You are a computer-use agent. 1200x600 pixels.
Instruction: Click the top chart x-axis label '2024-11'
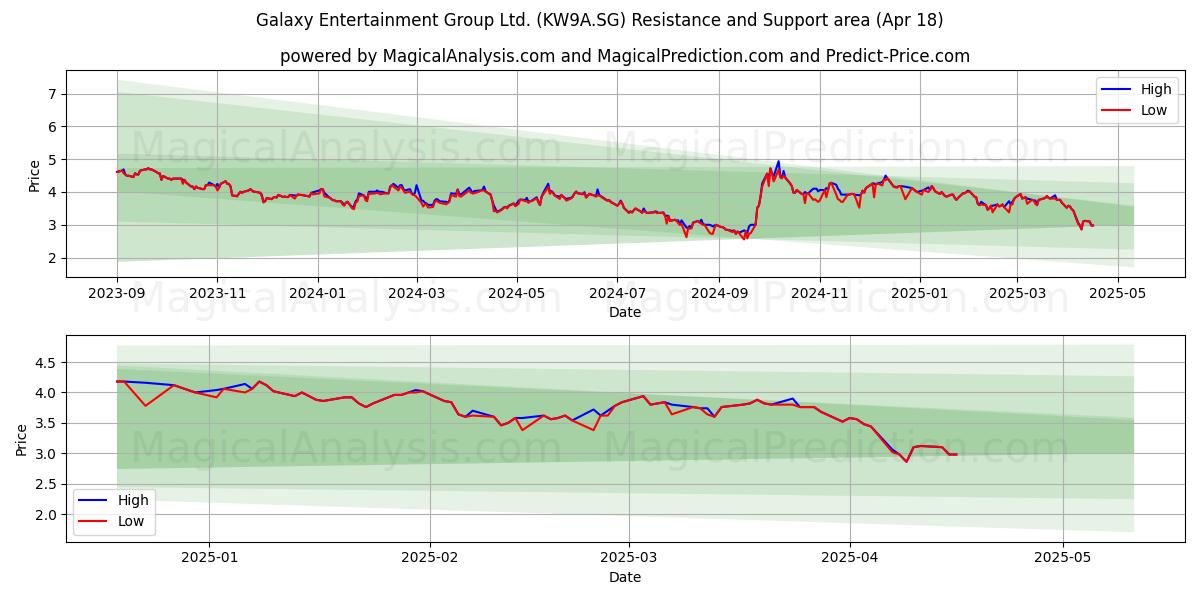tap(819, 294)
